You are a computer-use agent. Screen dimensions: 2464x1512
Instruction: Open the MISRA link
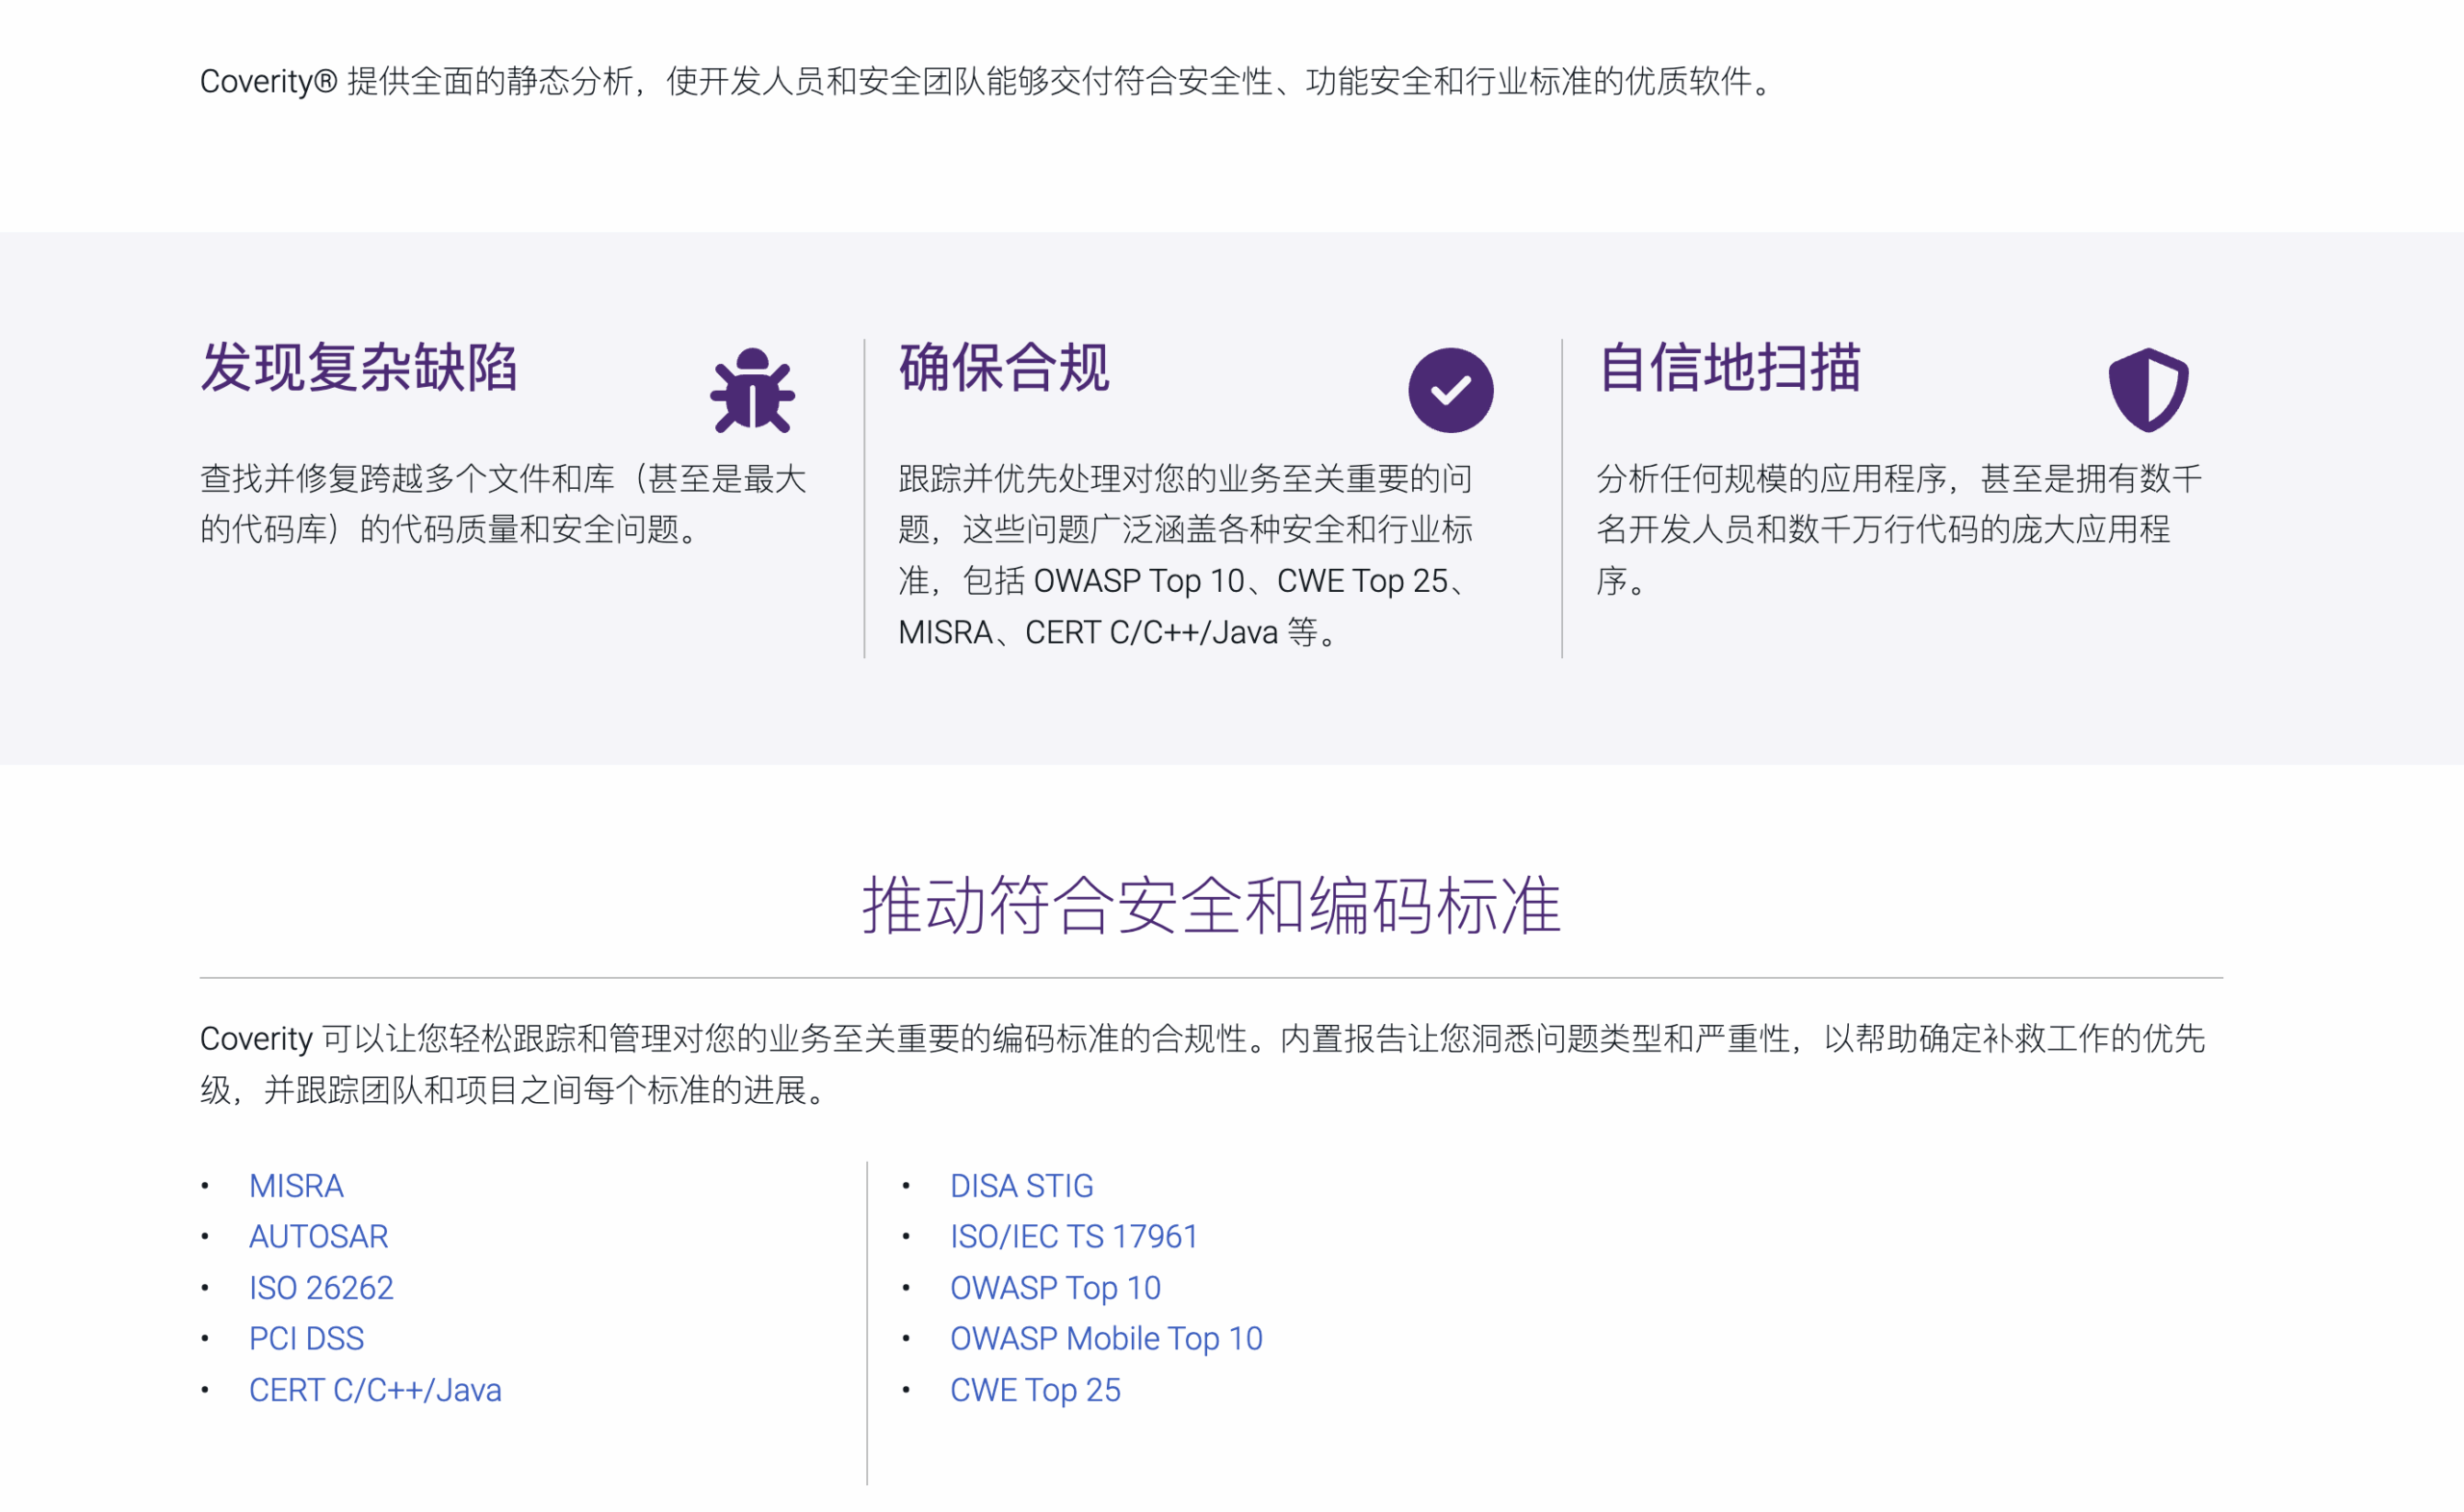click(x=296, y=1186)
